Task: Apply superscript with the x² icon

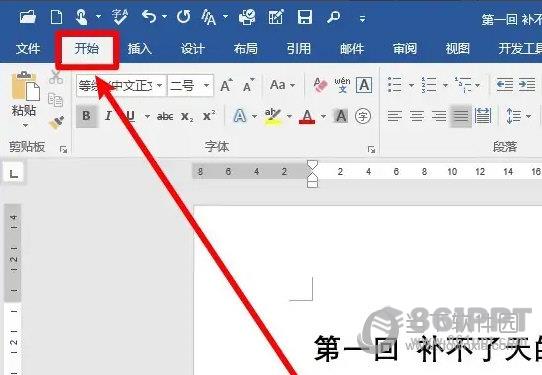Action: point(209,116)
